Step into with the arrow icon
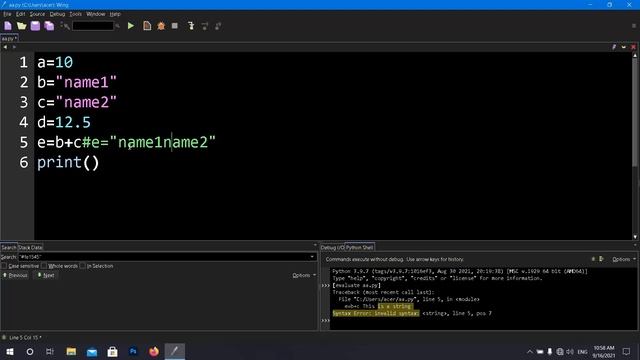Screen dimensions: 640x360 [191, 26]
